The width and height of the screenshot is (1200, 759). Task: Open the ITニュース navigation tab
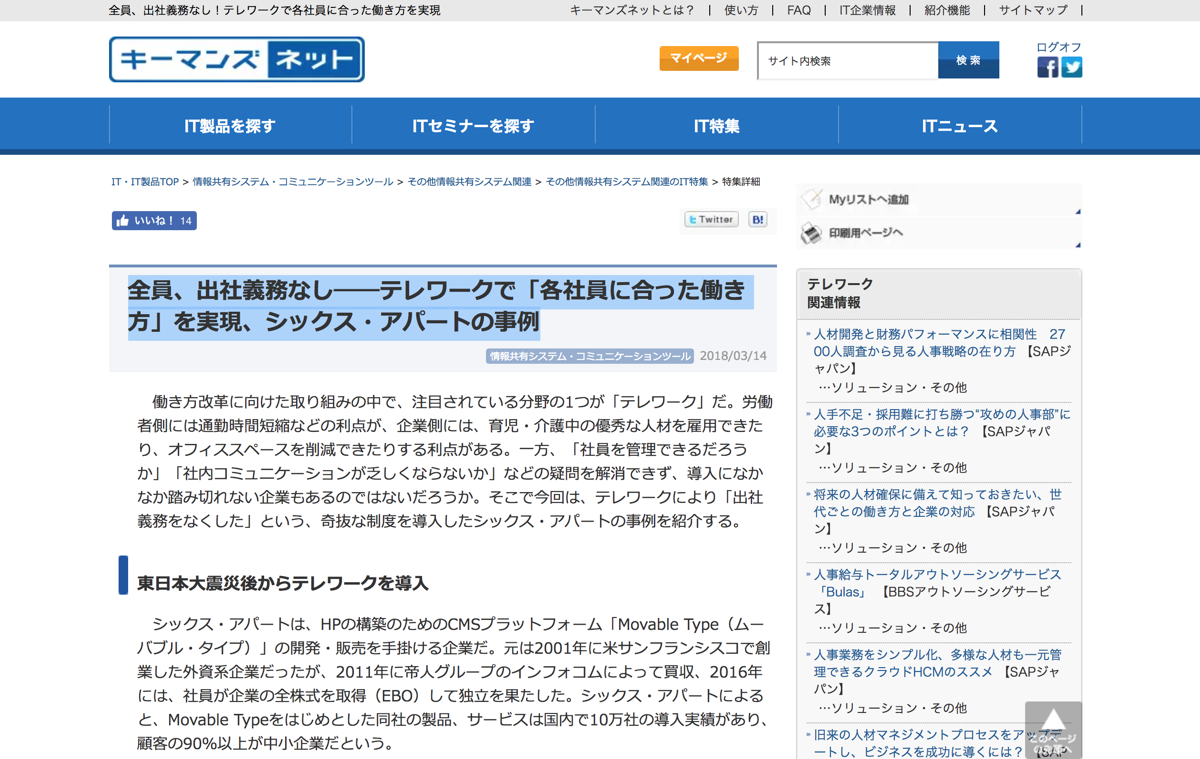point(960,126)
